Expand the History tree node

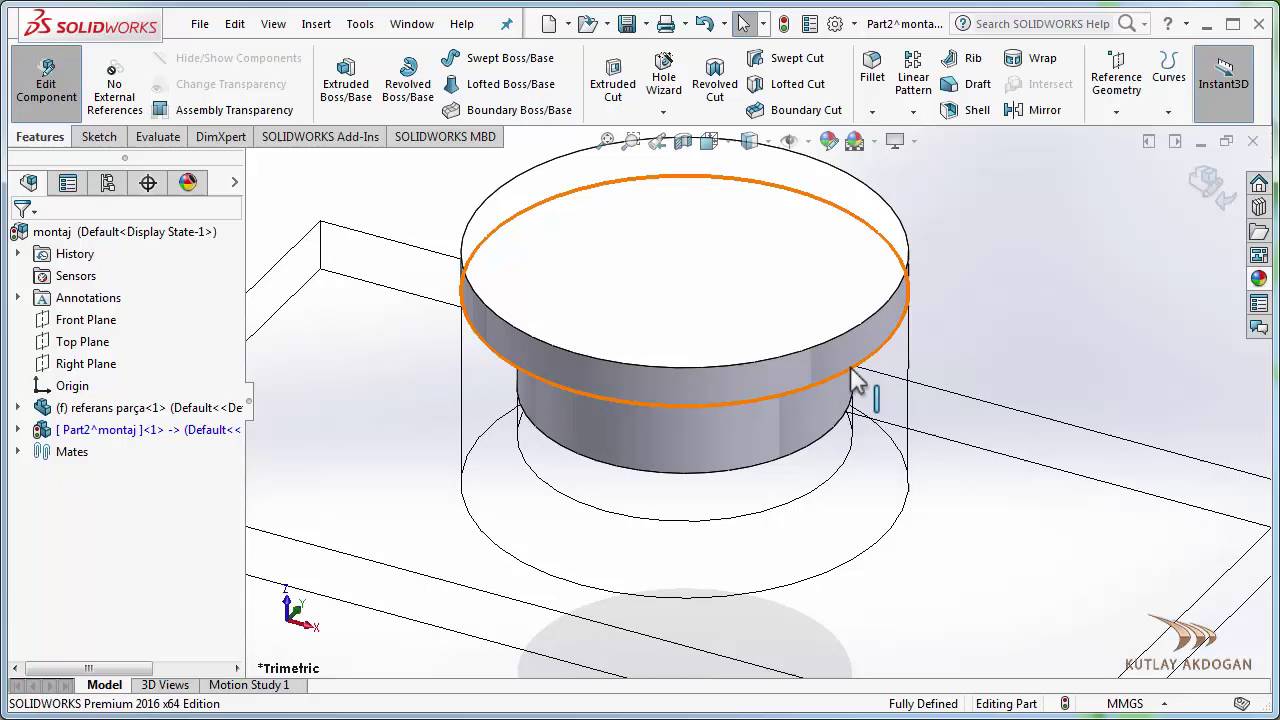[x=17, y=254]
